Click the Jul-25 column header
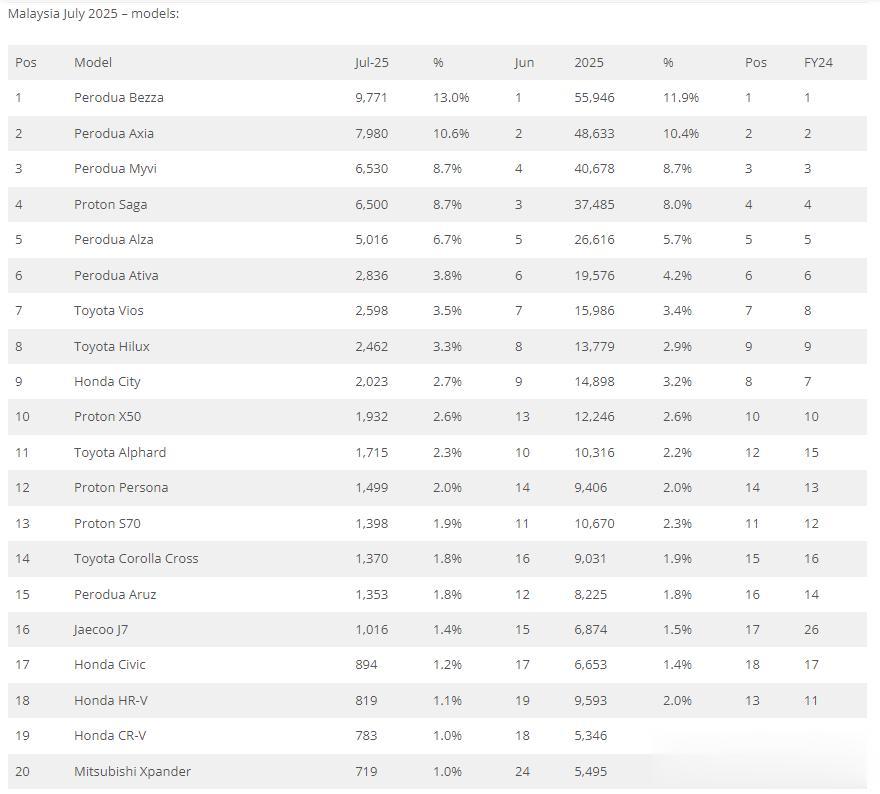 coord(371,62)
